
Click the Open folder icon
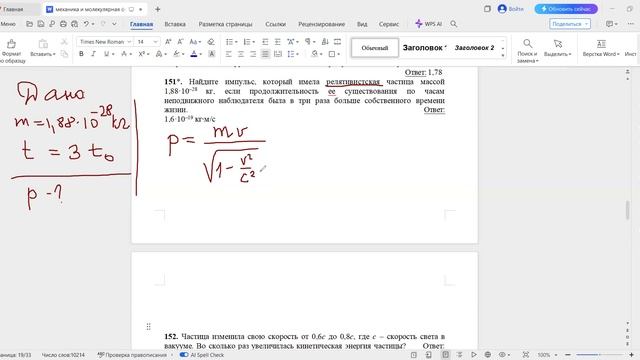coord(29,24)
